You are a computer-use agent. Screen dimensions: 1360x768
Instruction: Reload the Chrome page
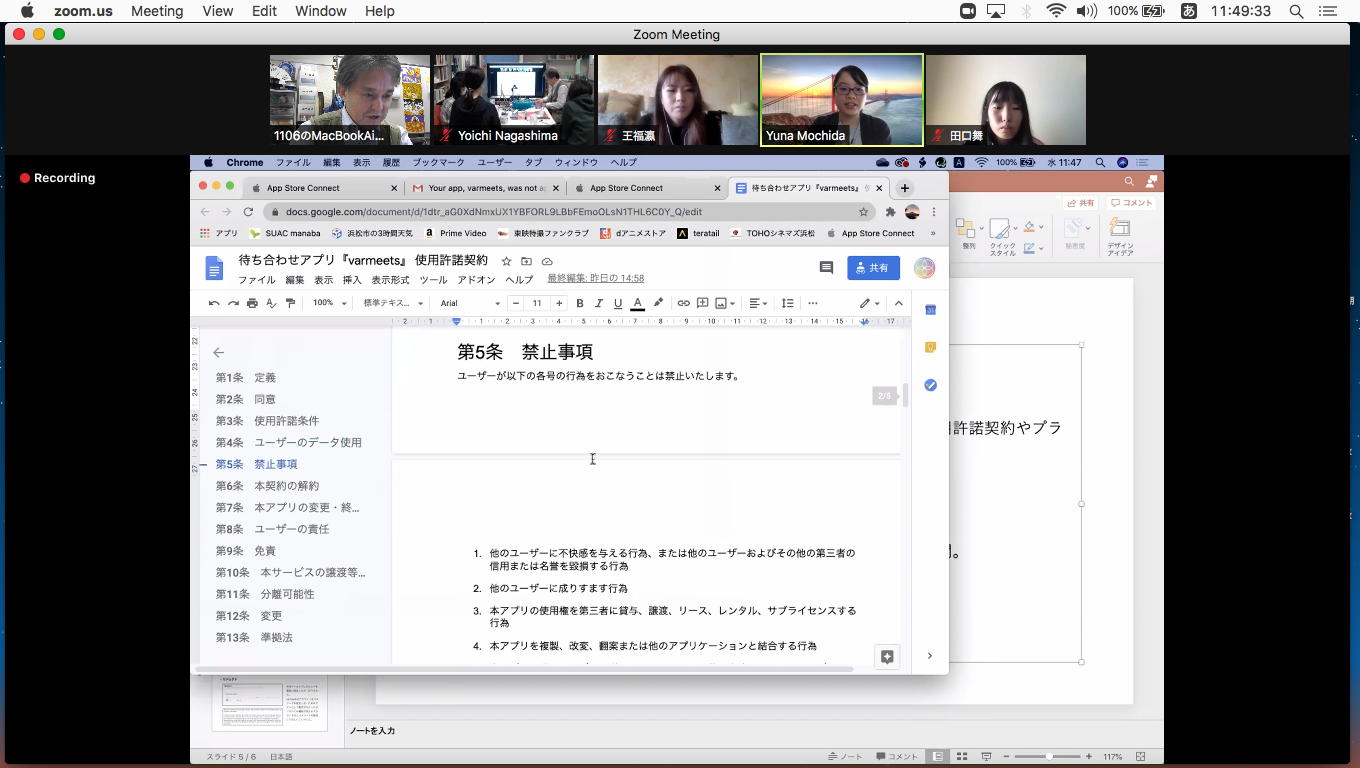pyautogui.click(x=248, y=212)
